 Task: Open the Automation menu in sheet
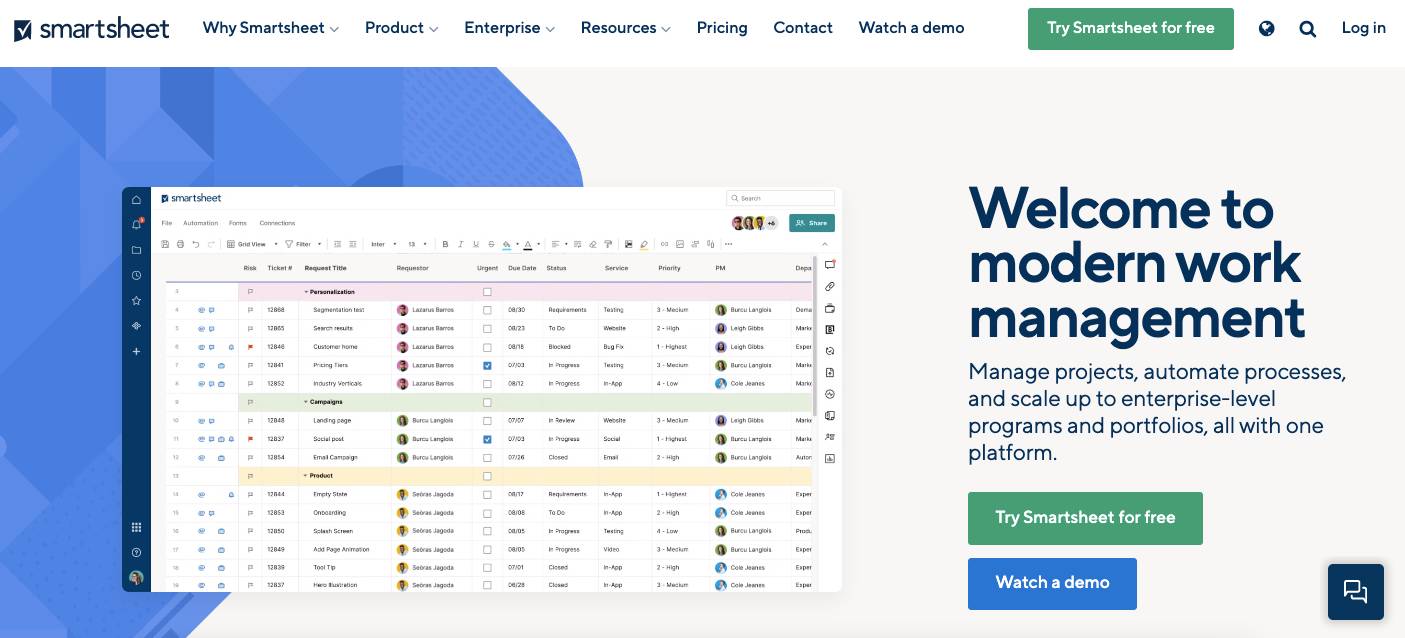coord(201,223)
